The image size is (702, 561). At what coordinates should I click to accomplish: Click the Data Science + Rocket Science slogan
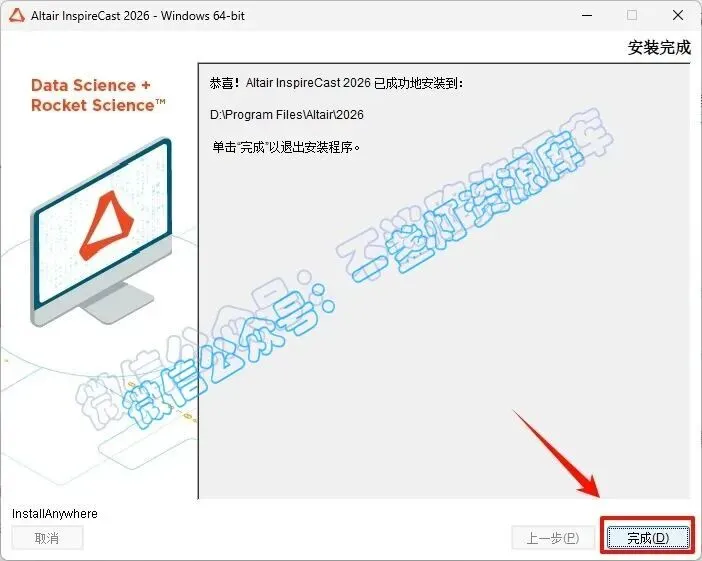(98, 95)
